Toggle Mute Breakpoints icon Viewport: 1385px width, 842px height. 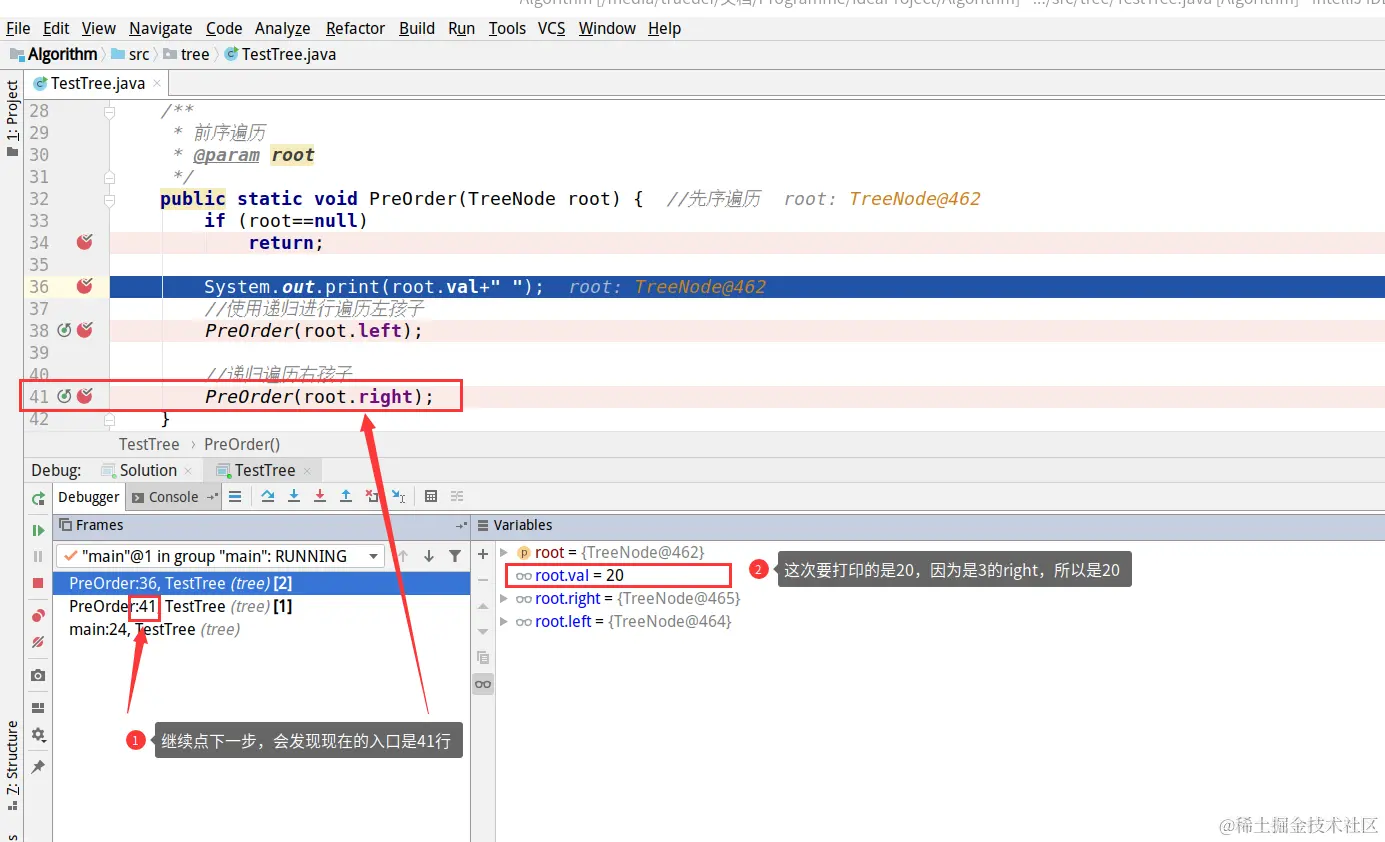(38, 641)
